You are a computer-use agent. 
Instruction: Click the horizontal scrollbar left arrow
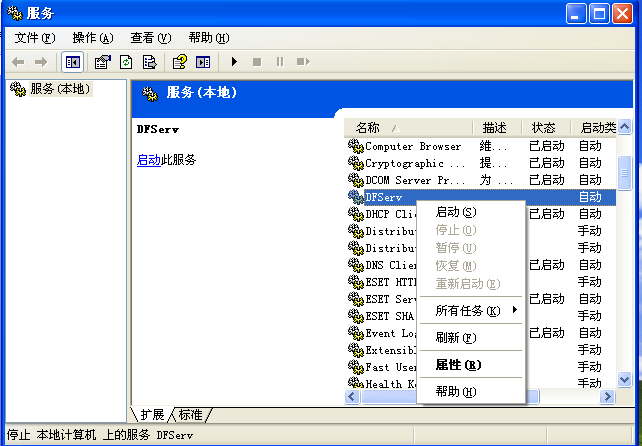[352, 397]
